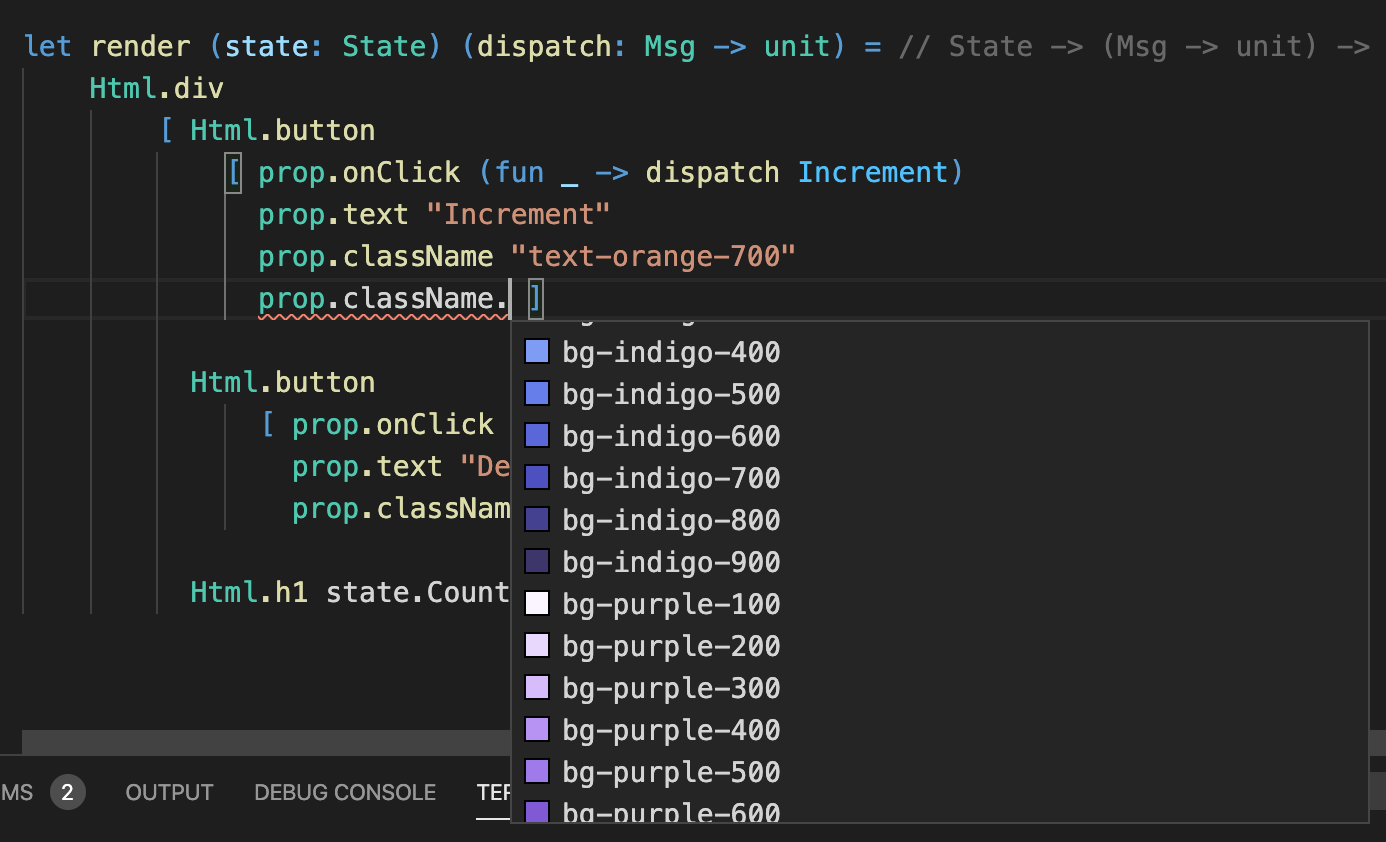Open the DEBUG CONSOLE tab
1386x842 pixels.
pyautogui.click(x=344, y=792)
